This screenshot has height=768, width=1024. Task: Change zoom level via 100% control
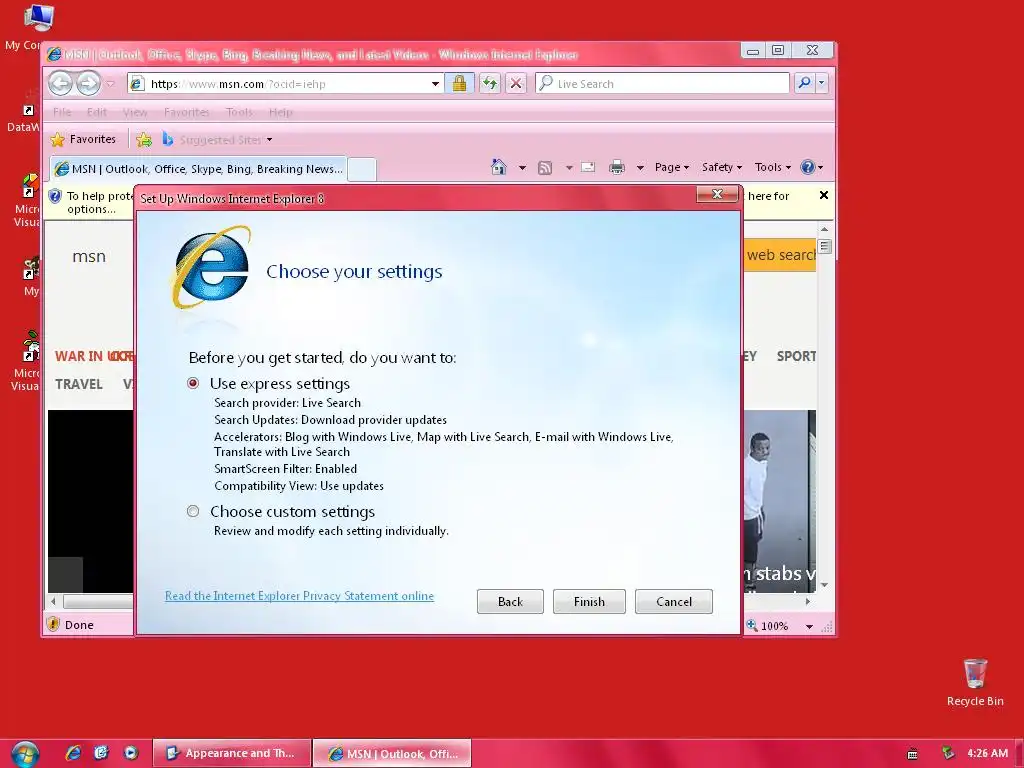[x=781, y=626]
